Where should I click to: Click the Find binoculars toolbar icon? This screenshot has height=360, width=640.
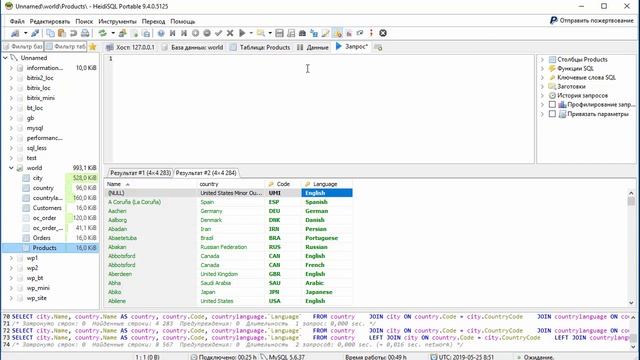(x=302, y=33)
